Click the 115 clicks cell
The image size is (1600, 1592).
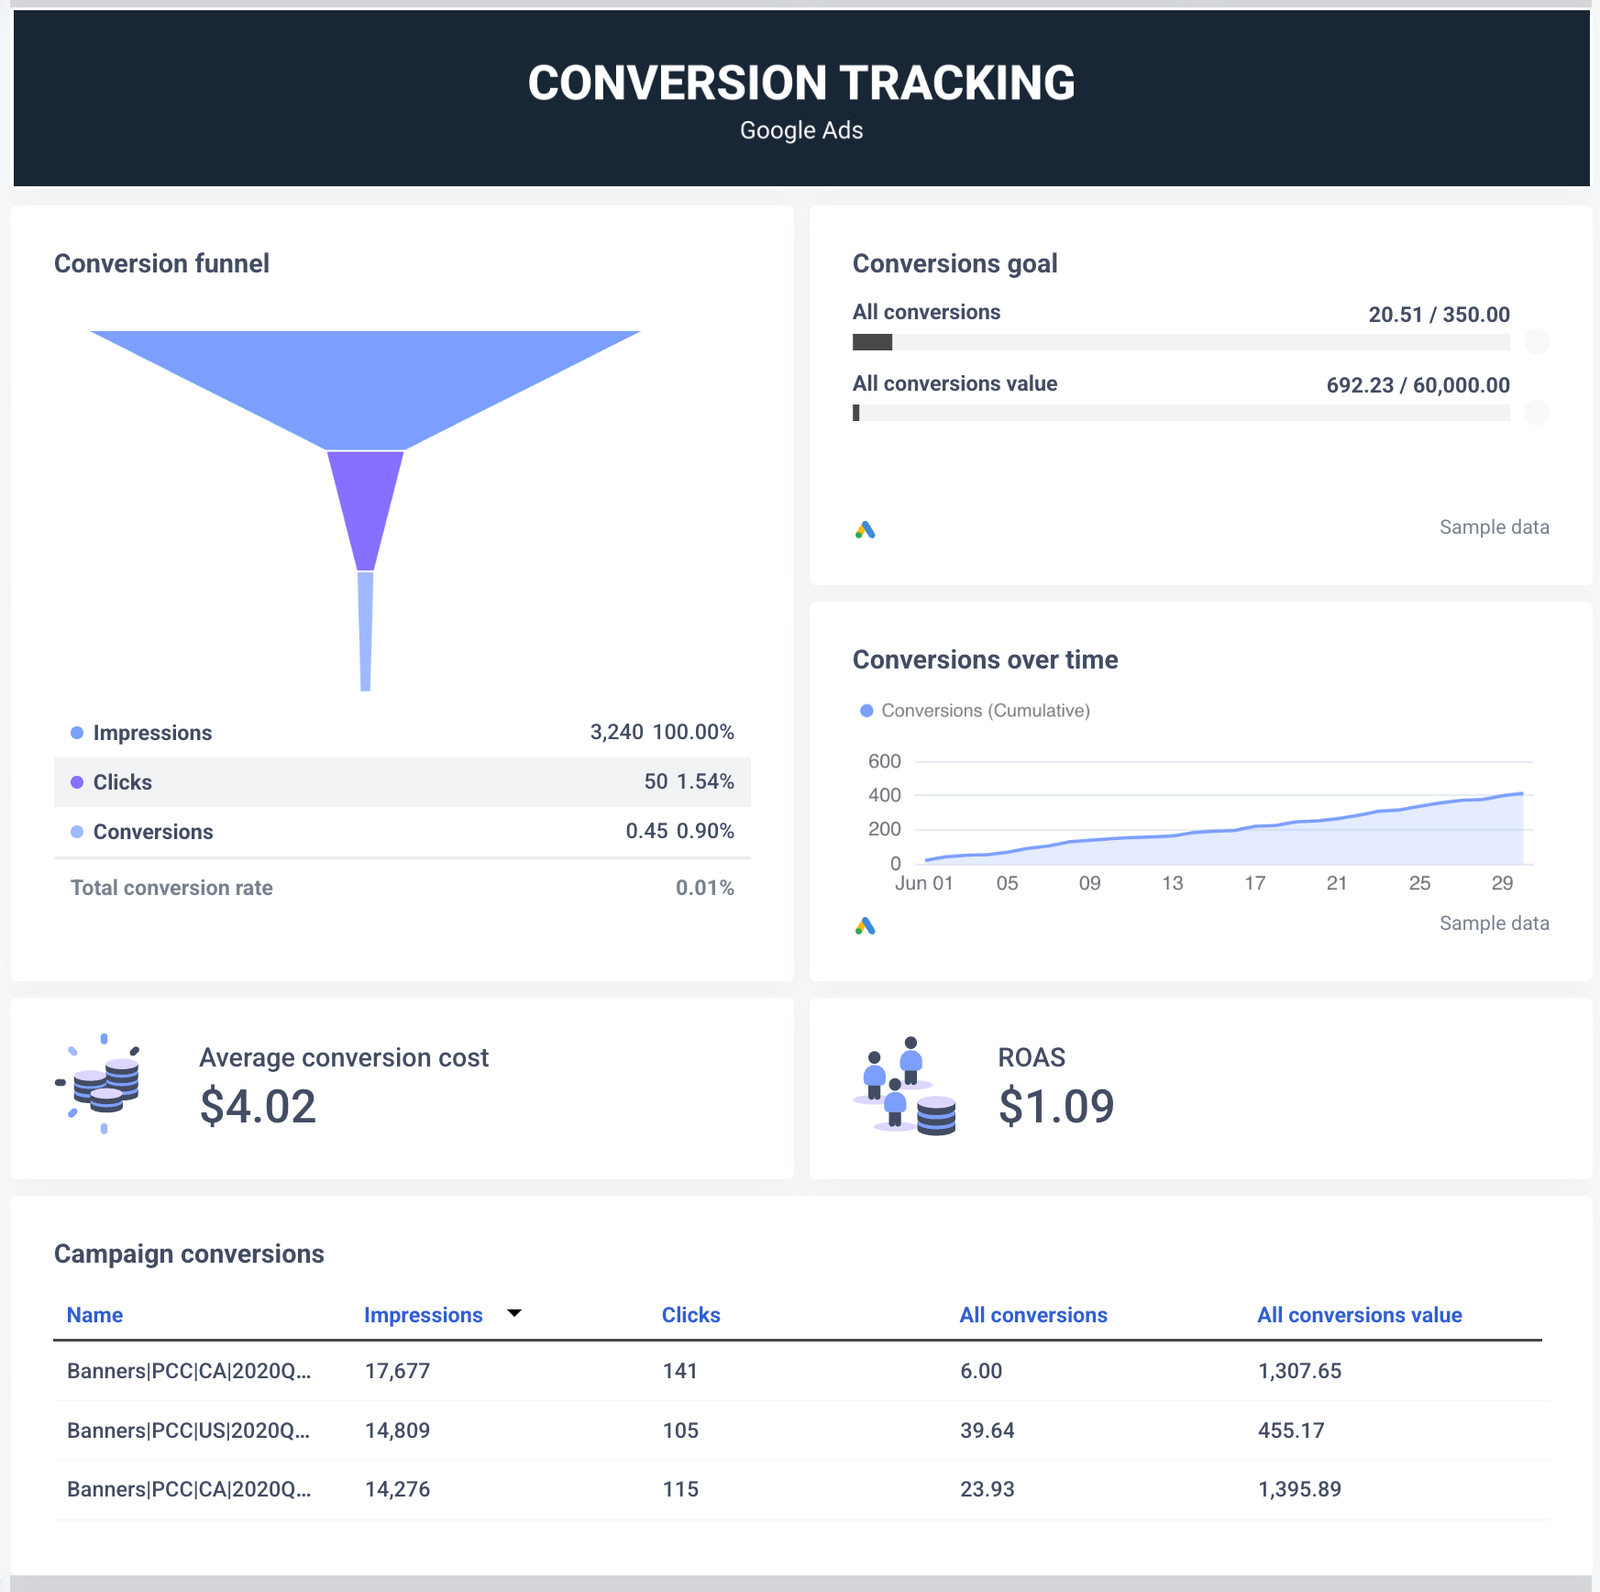tap(680, 1489)
